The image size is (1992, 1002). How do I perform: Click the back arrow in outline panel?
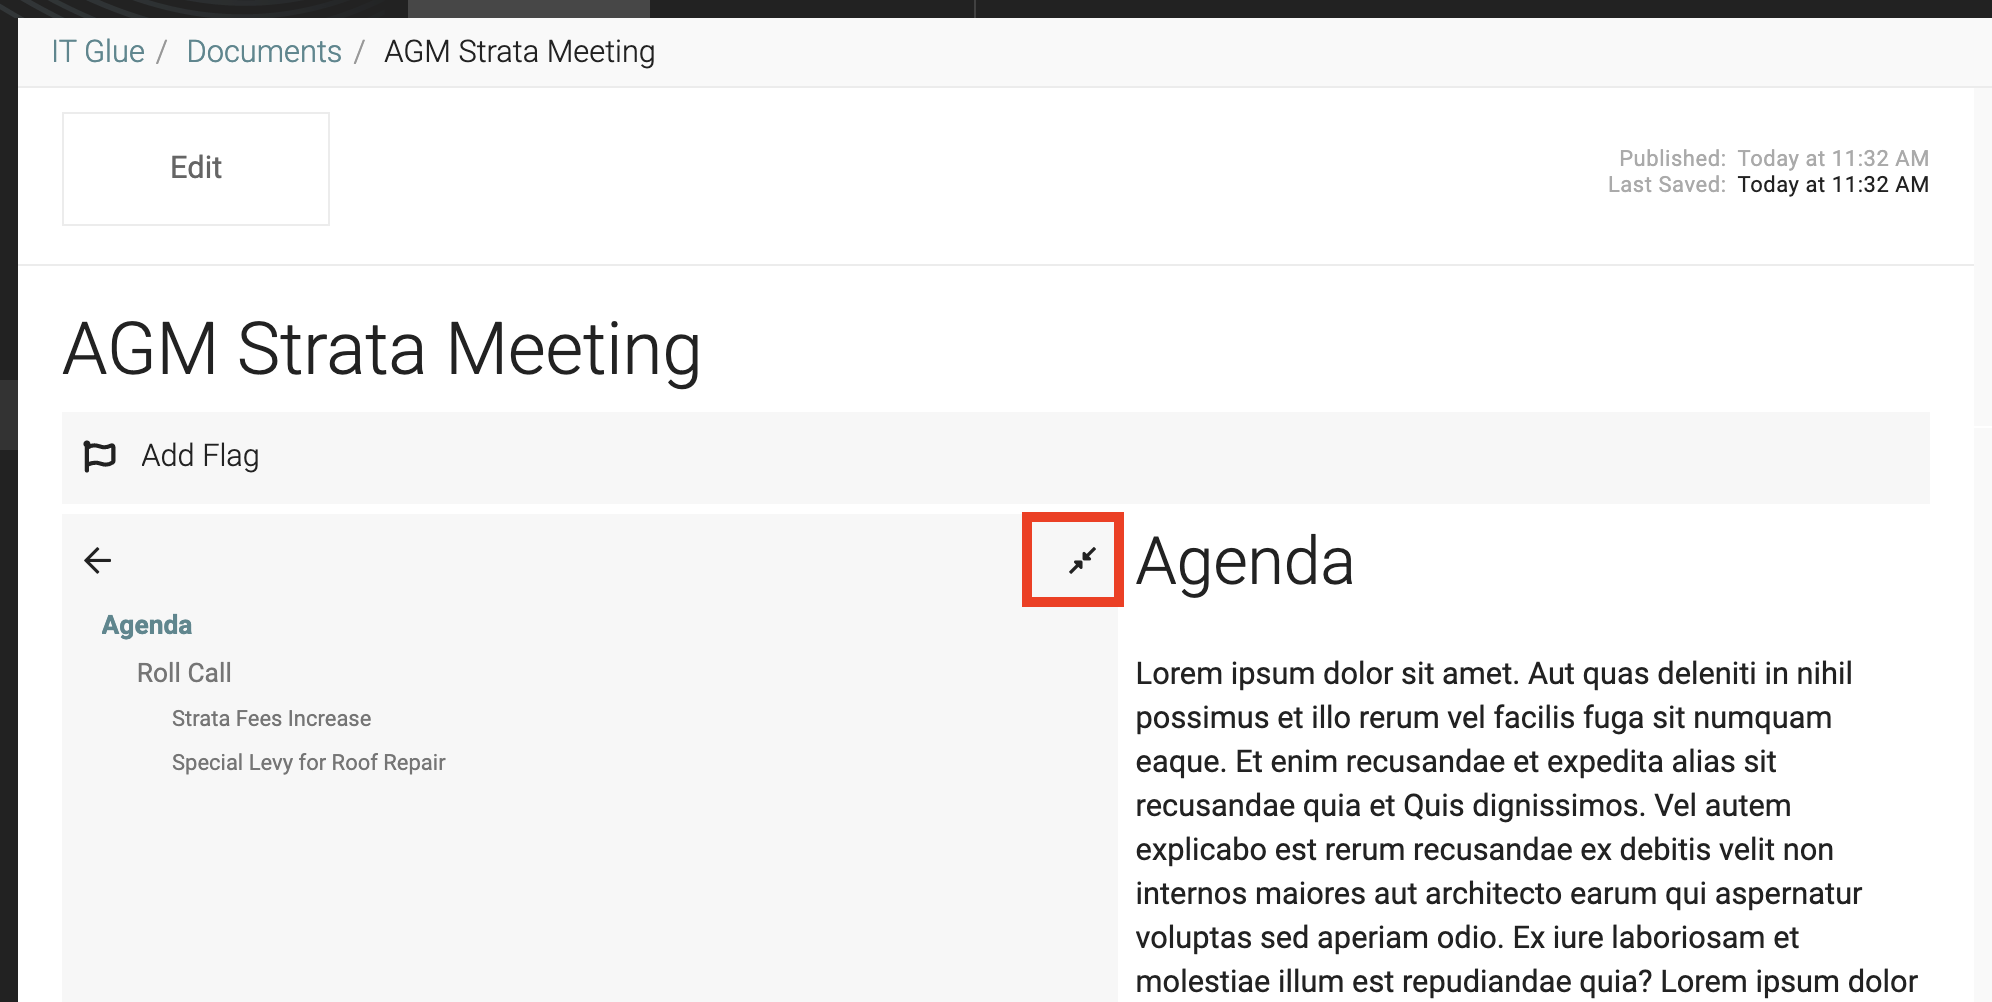pyautogui.click(x=98, y=560)
